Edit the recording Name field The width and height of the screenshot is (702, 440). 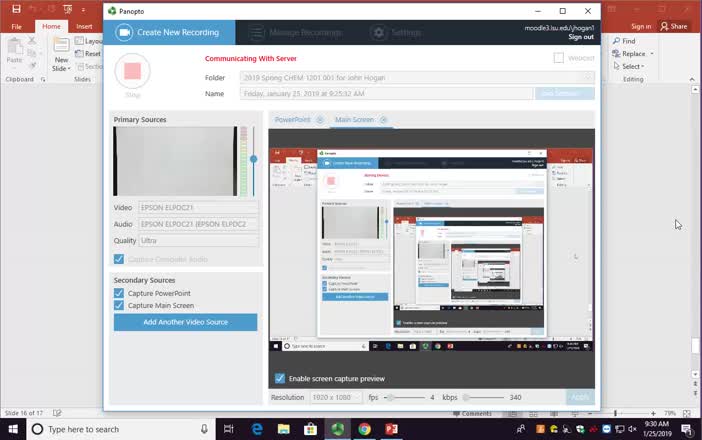(387, 94)
